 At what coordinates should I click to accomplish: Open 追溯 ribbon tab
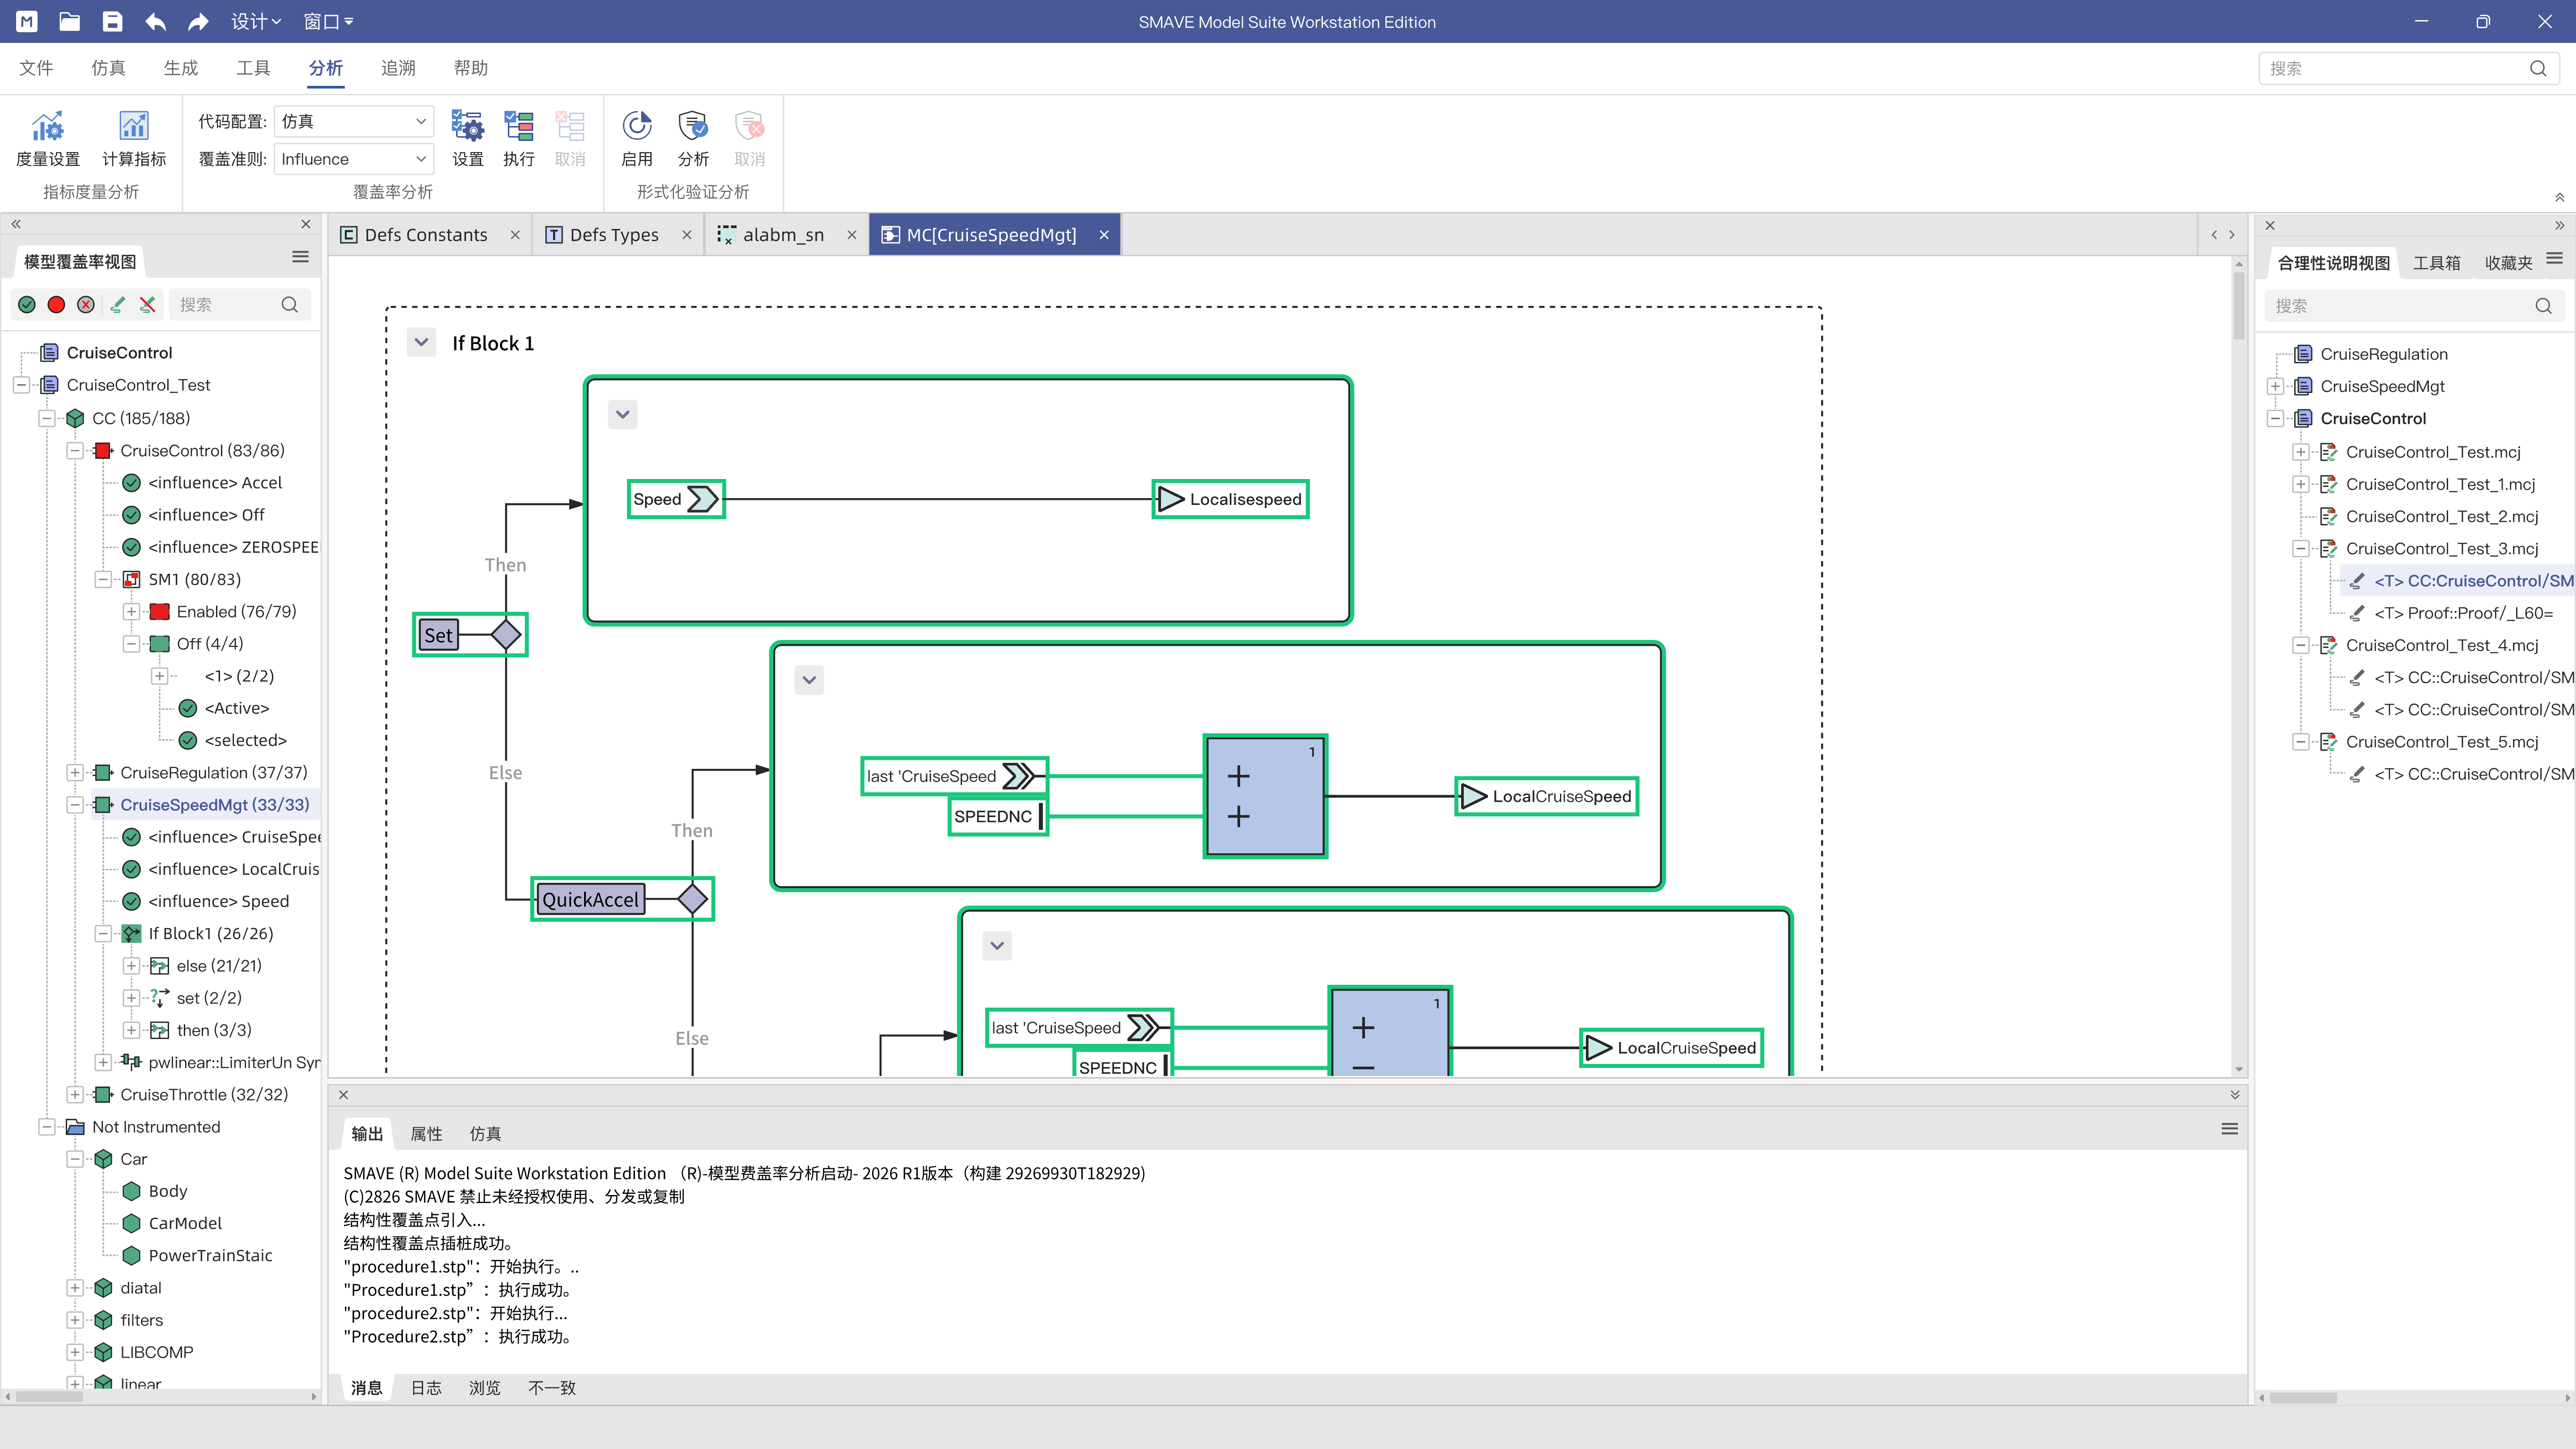[x=398, y=68]
